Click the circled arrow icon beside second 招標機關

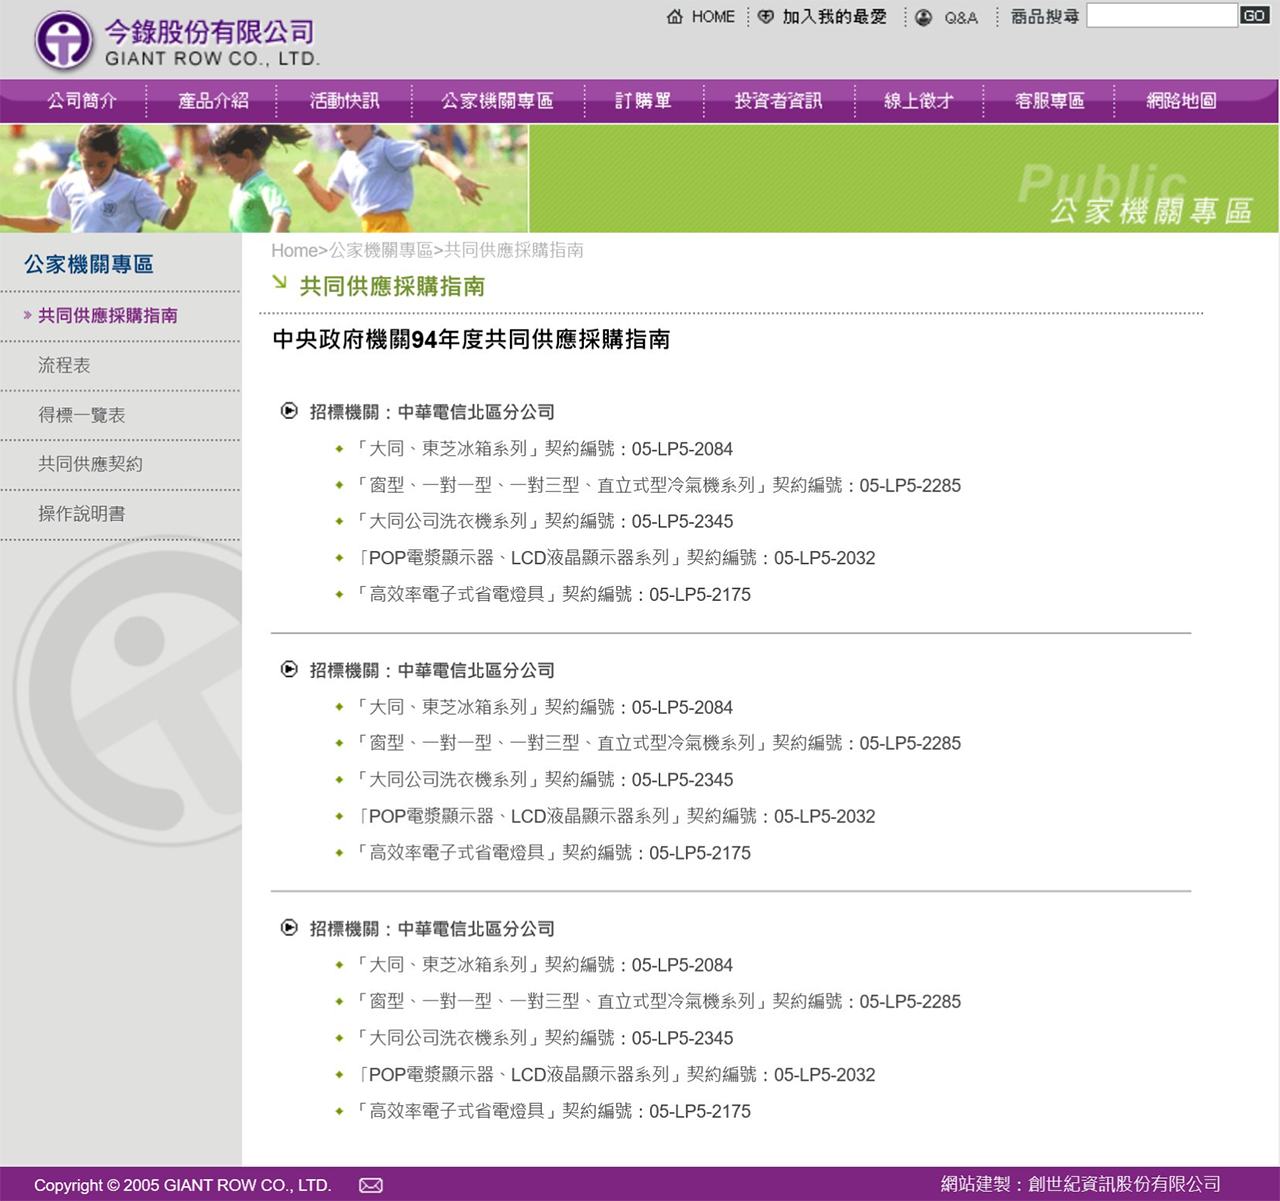click(x=289, y=669)
